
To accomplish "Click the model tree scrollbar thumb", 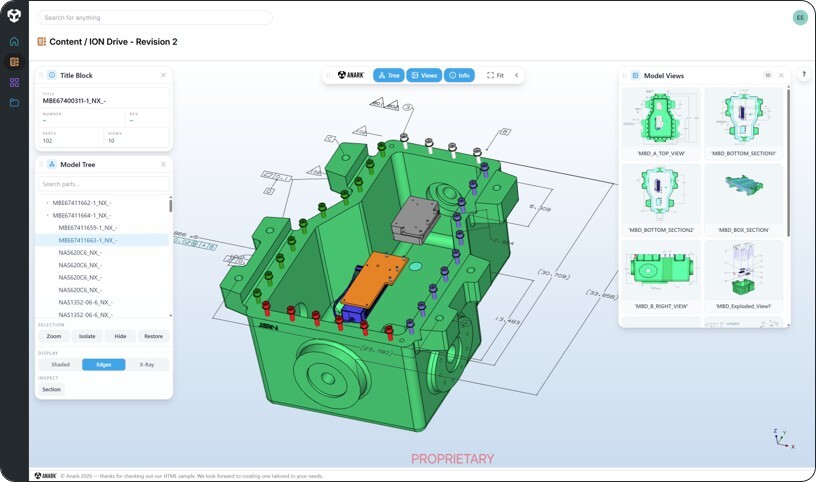I will point(171,205).
